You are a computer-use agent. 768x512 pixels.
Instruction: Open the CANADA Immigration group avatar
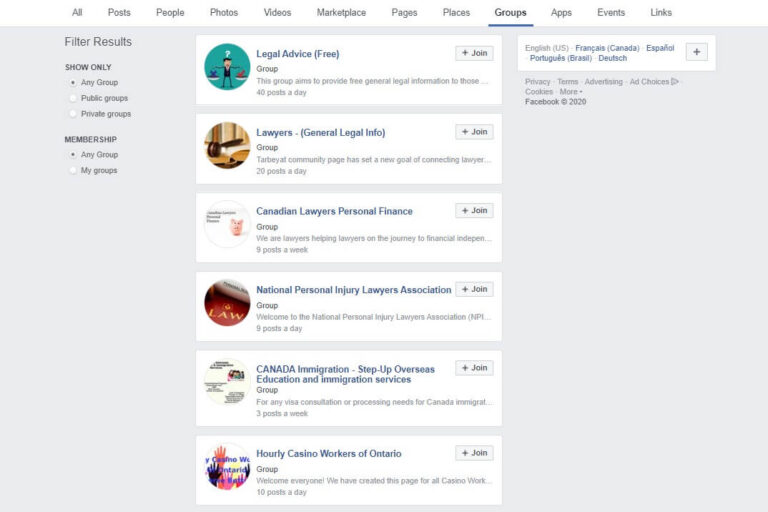pos(227,382)
